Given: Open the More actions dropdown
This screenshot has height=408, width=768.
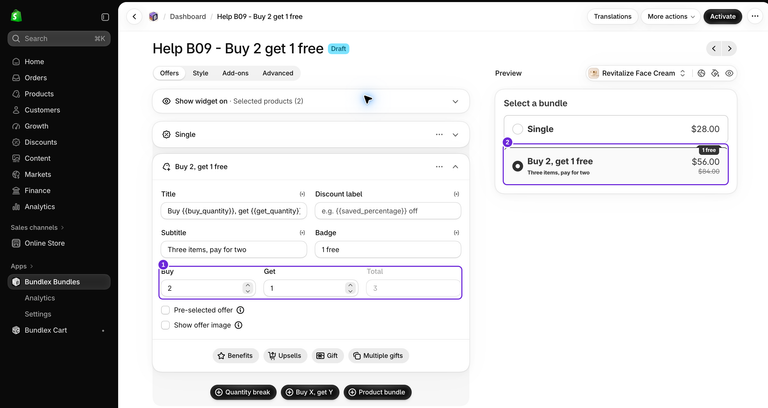Looking at the screenshot, I should click(671, 17).
